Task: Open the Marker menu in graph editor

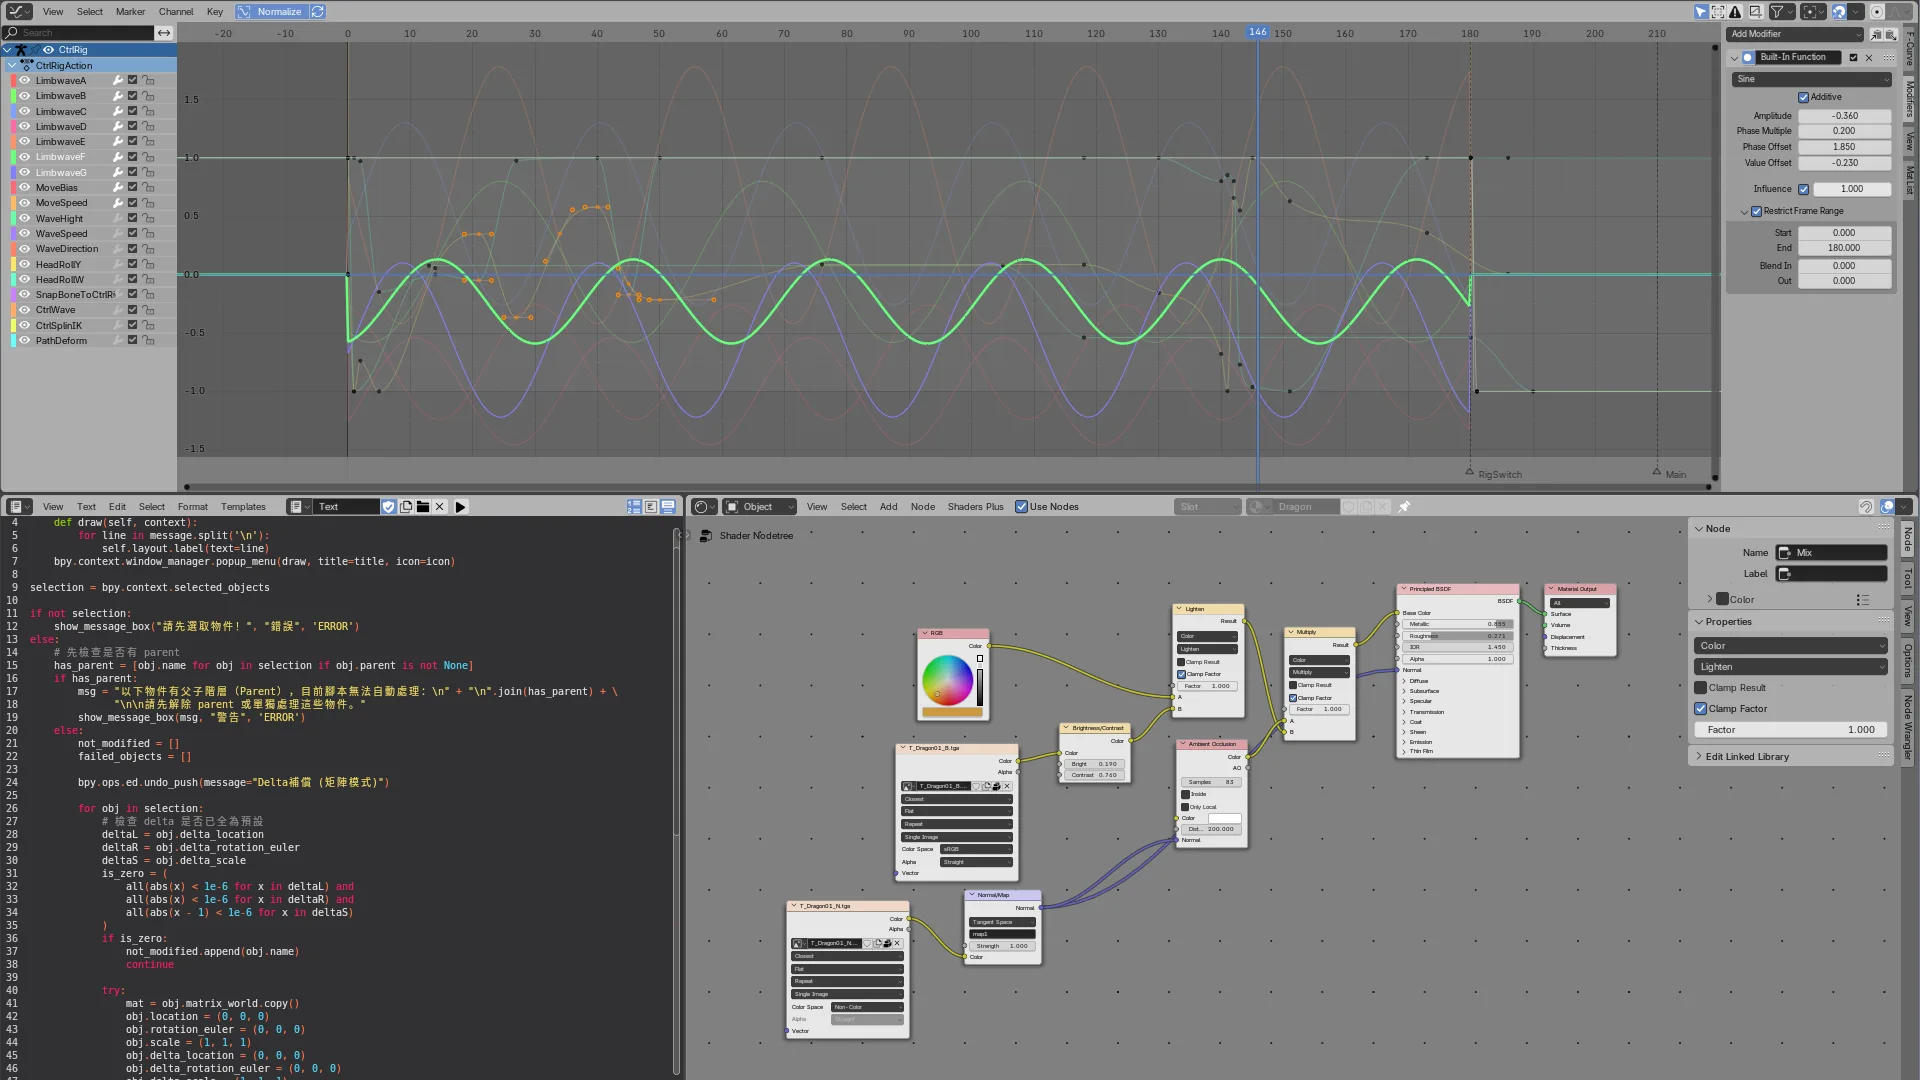Action: pos(130,12)
